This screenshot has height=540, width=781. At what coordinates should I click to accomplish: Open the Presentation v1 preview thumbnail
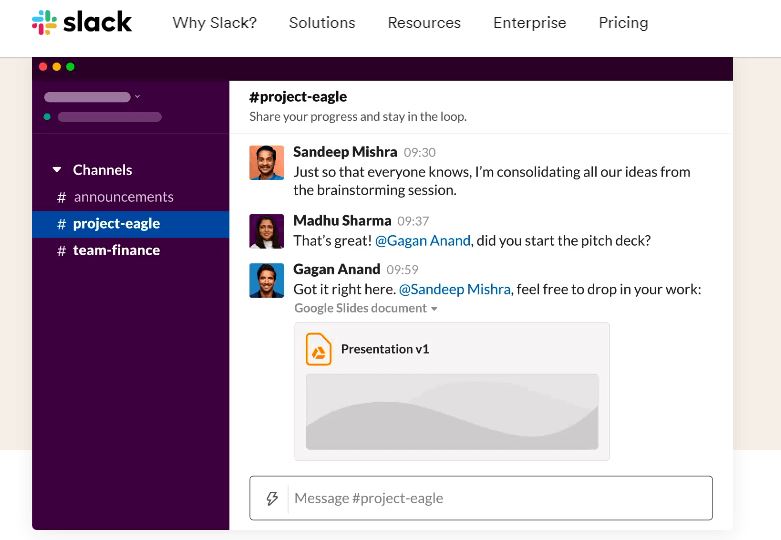pyautogui.click(x=452, y=411)
